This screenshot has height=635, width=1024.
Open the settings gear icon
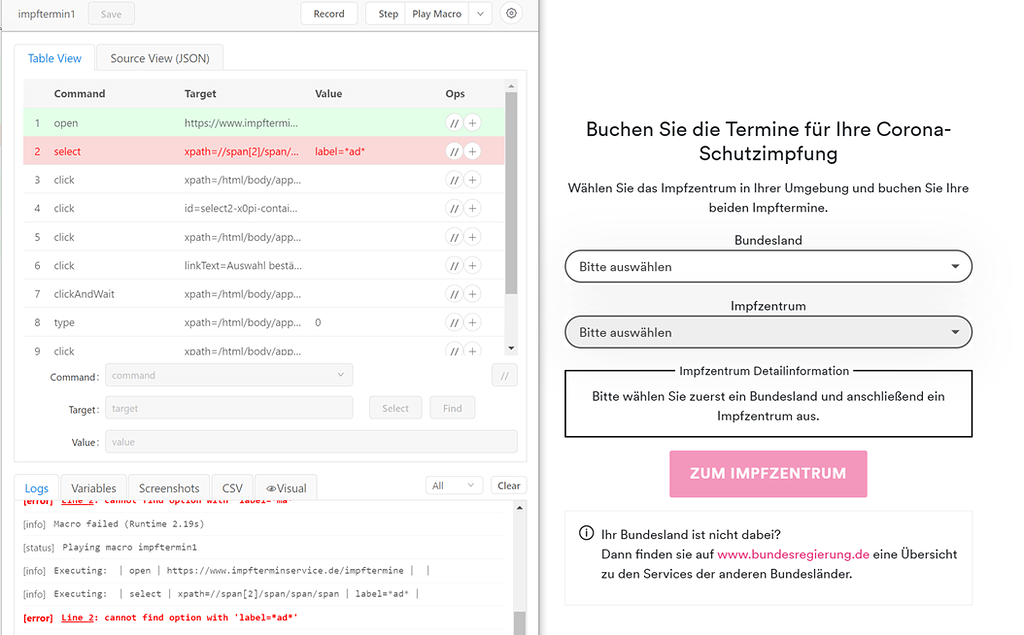pyautogui.click(x=511, y=13)
